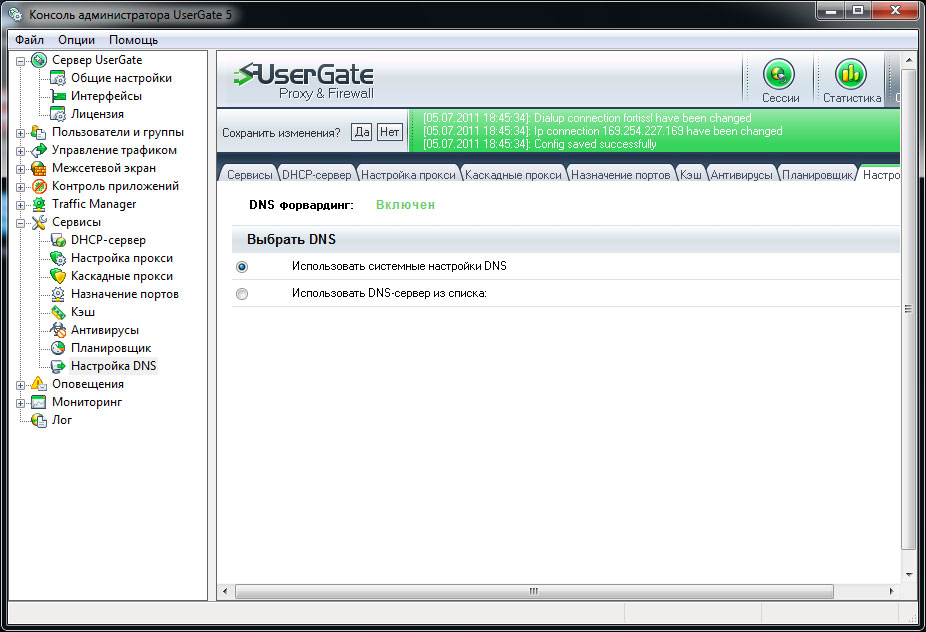This screenshot has height=632, width=926.
Task: Expand the Traffic Manager node
Action: (x=20, y=205)
